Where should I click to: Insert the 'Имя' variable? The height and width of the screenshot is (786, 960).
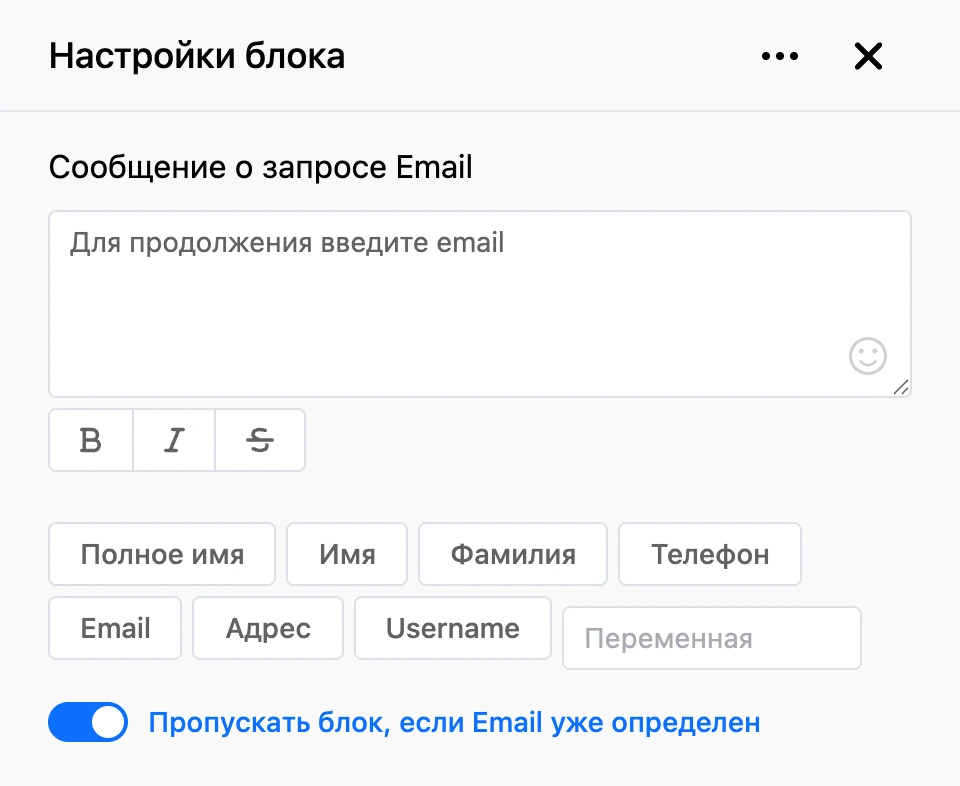coord(347,554)
